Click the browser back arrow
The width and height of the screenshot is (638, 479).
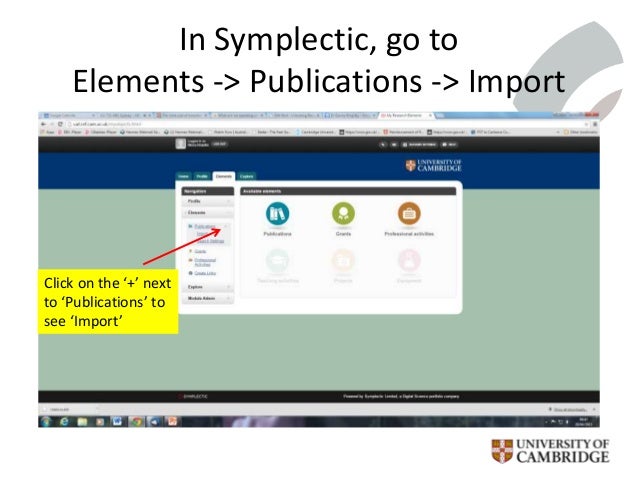tap(44, 124)
